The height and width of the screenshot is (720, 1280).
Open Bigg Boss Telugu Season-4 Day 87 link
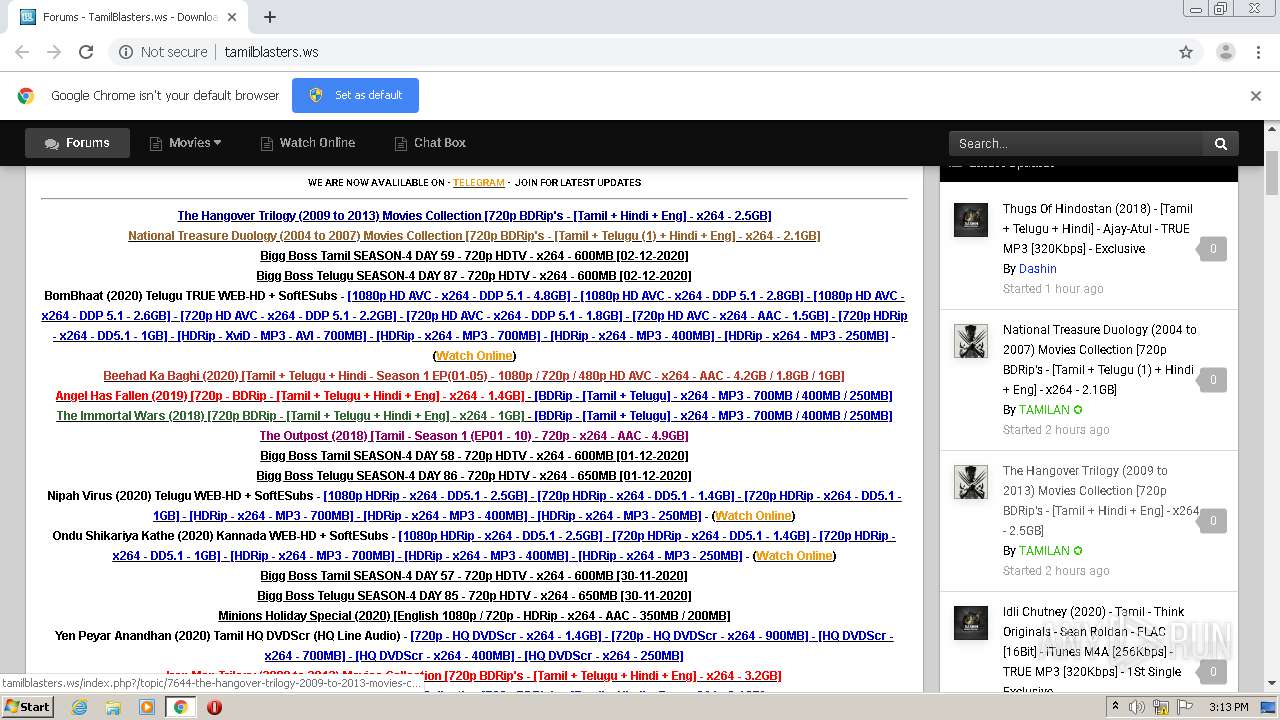coord(474,276)
